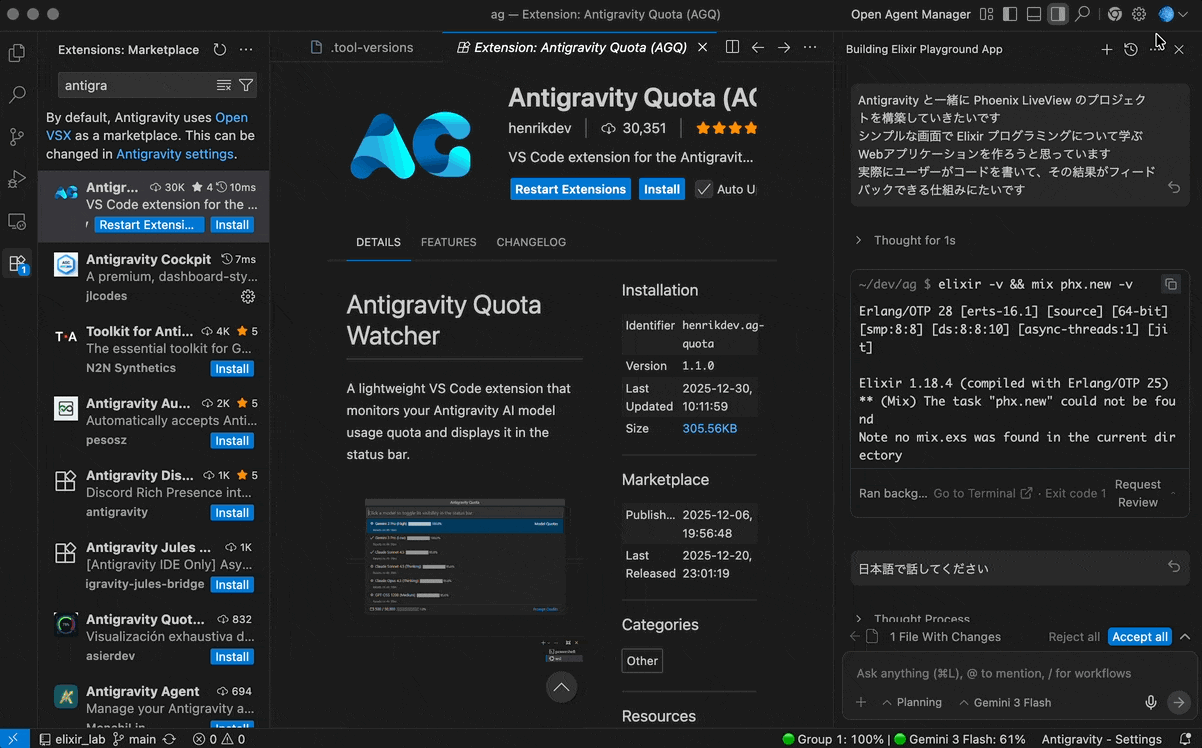The height and width of the screenshot is (748, 1202).
Task: Open the Explorer view in activity bar
Action: tap(17, 53)
